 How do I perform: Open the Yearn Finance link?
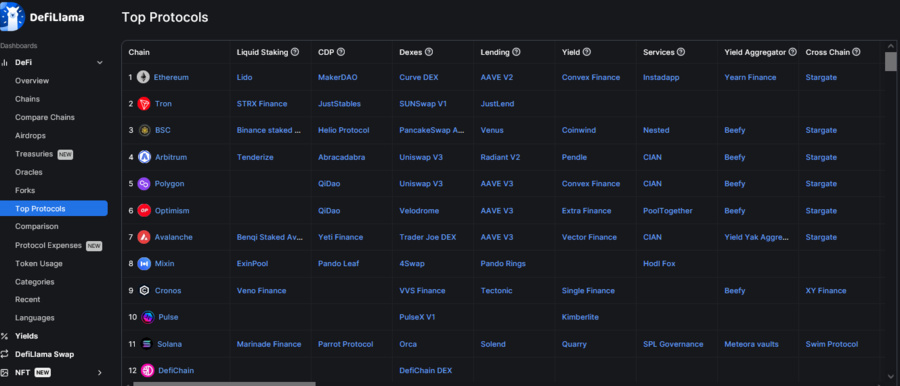pyautogui.click(x=750, y=77)
